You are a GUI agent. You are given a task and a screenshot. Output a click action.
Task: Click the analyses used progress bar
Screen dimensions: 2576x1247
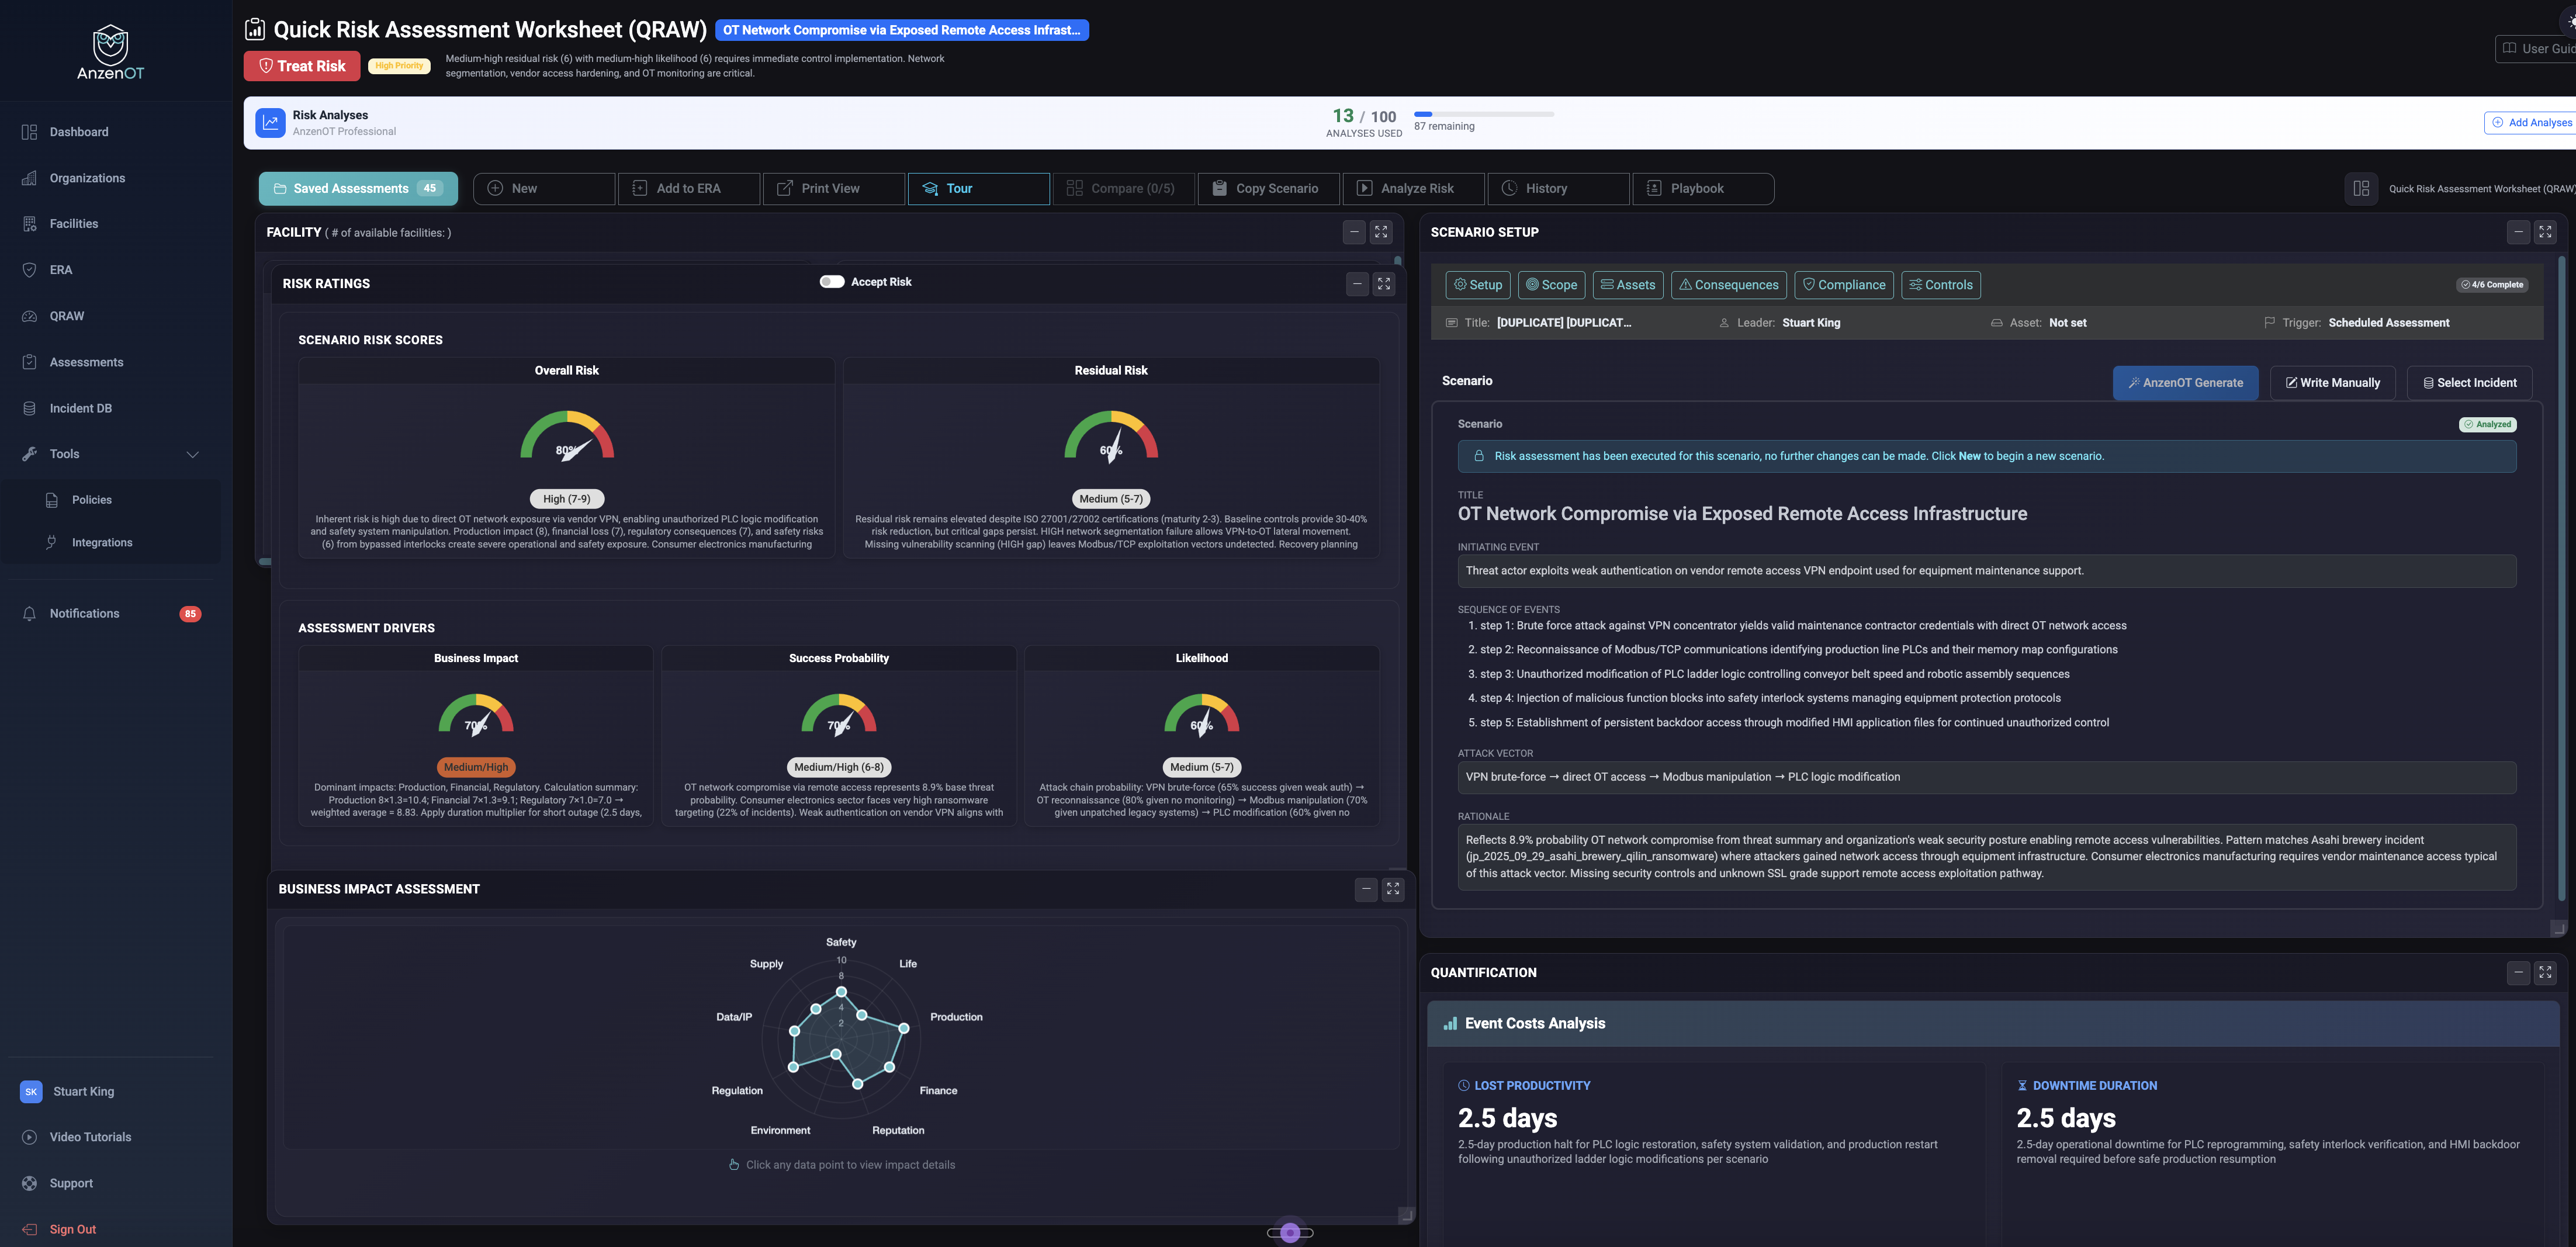(x=1483, y=114)
